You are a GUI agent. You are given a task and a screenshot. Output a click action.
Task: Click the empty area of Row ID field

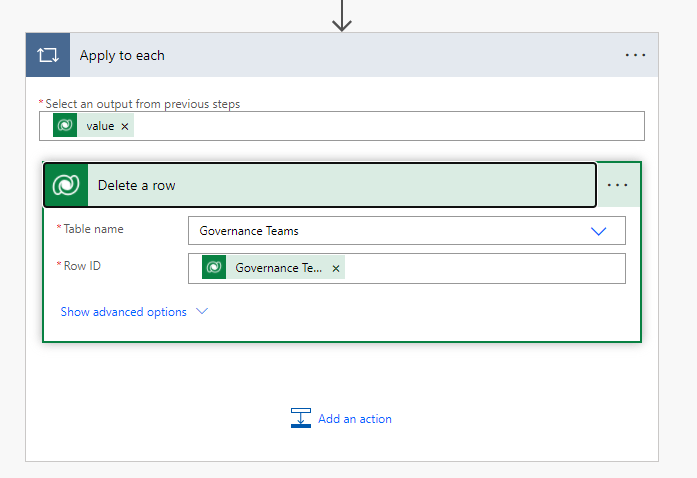click(480, 268)
